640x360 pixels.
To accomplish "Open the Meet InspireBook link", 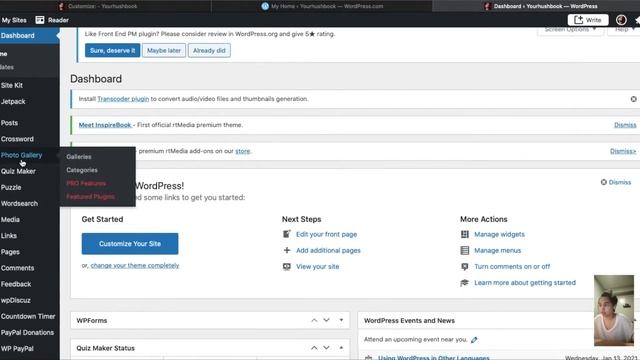I will (105, 125).
